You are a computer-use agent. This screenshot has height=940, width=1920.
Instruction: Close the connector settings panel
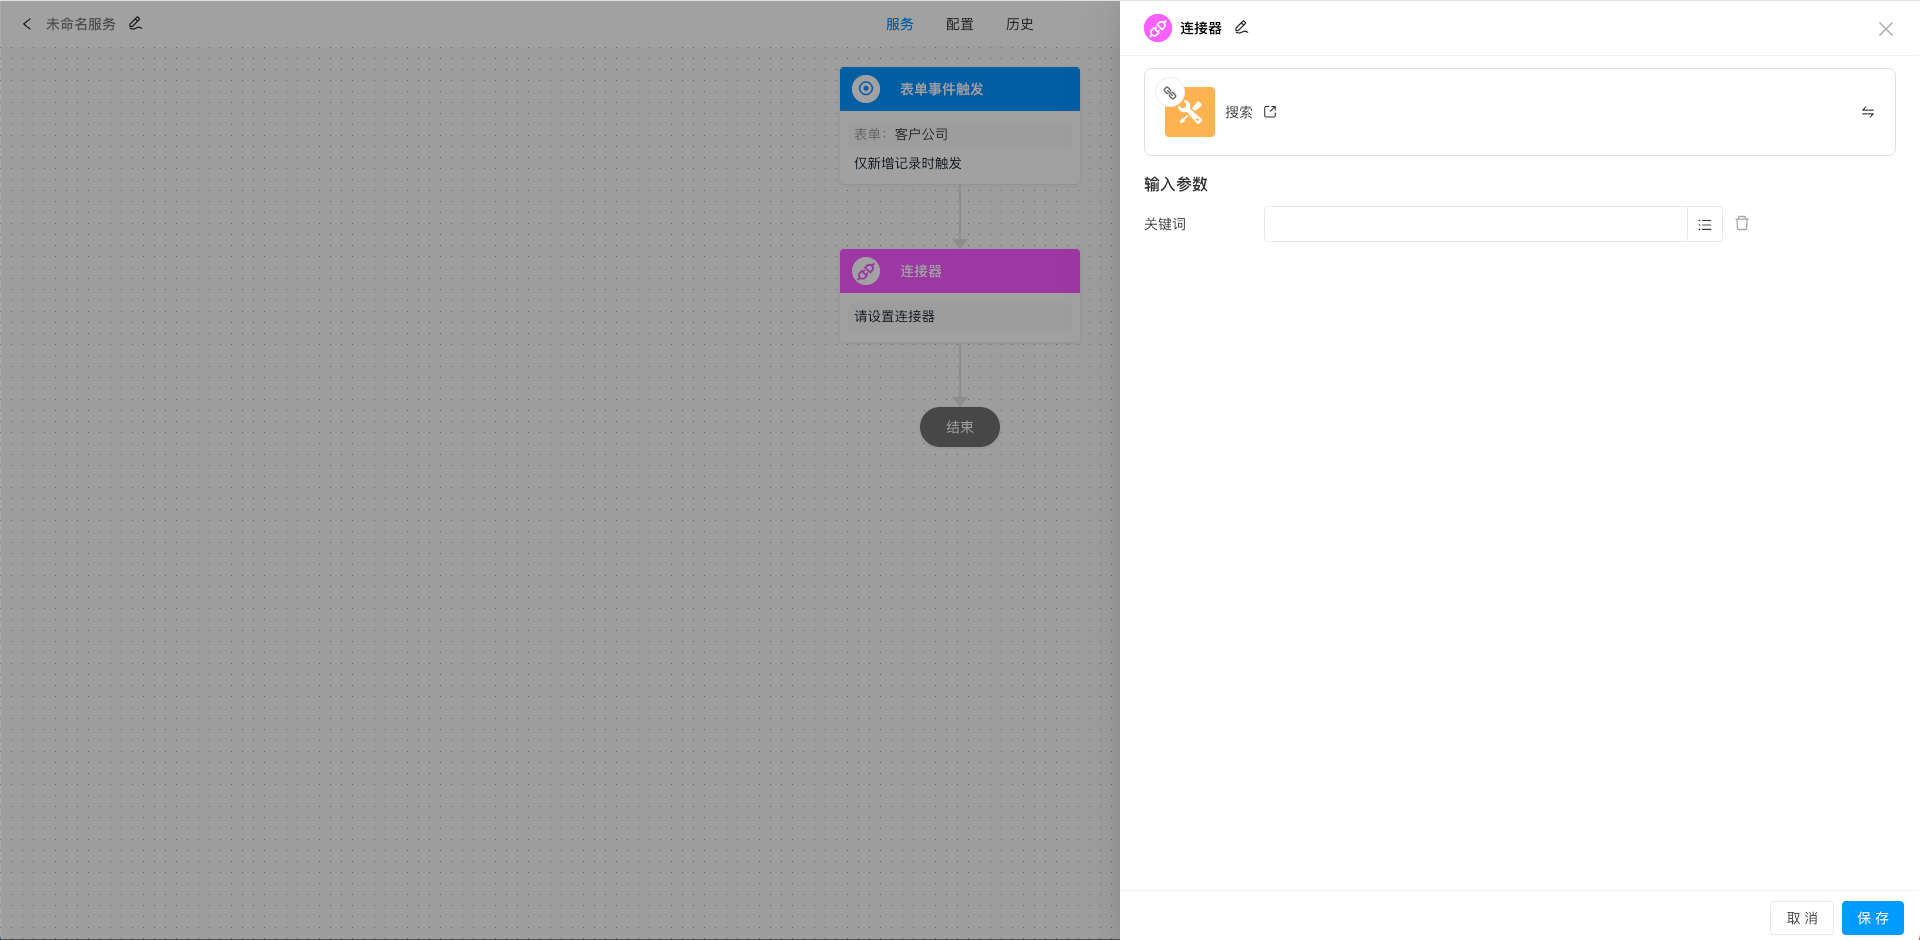point(1885,29)
